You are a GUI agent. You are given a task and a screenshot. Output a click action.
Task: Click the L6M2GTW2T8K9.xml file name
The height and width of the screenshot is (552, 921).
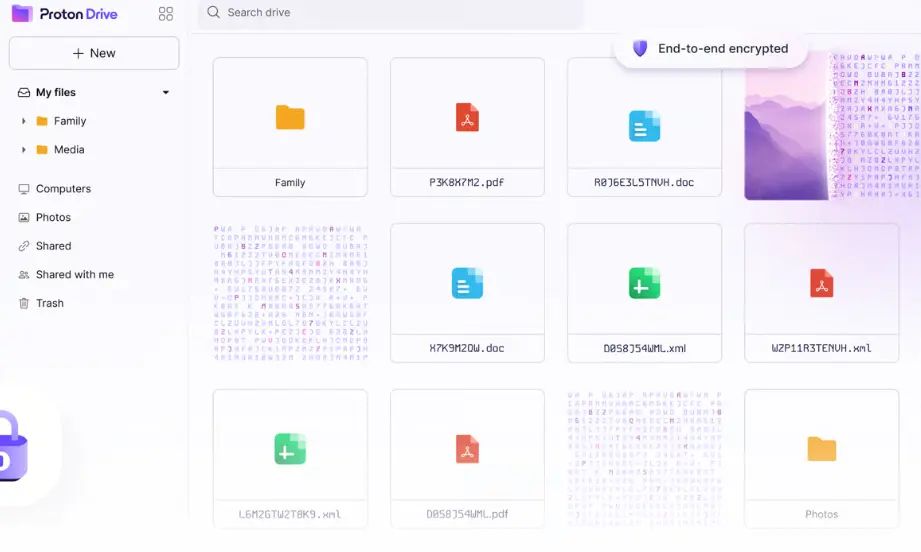click(x=290, y=514)
